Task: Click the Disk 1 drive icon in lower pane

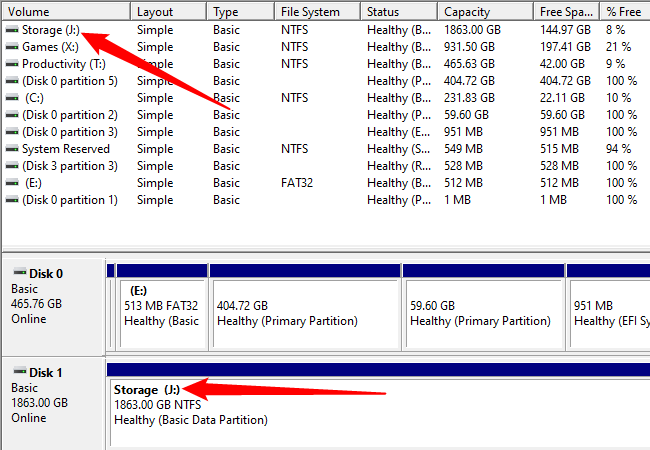Action: (19, 371)
